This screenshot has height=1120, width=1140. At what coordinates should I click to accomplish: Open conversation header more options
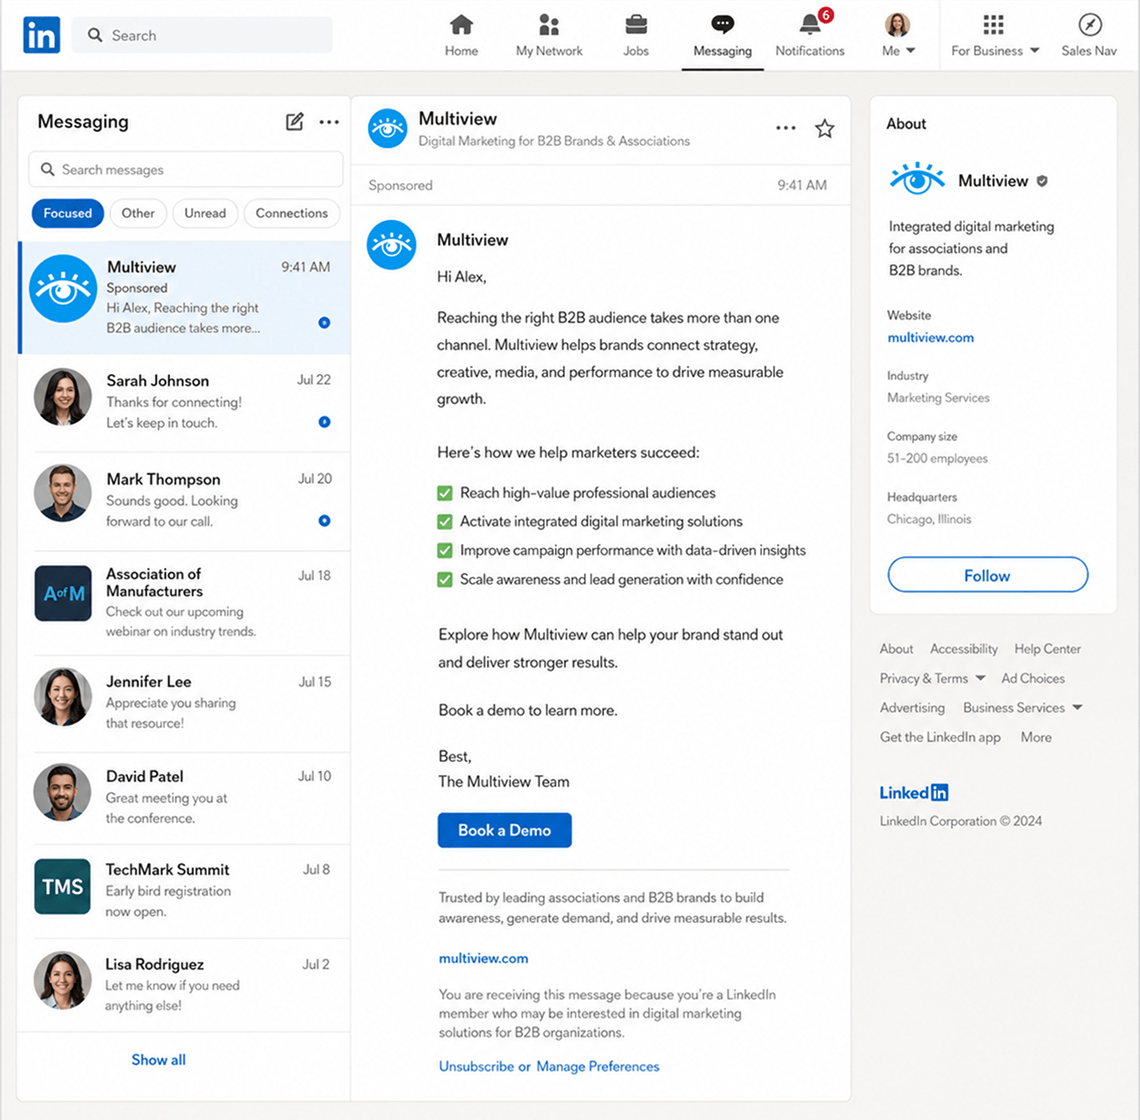tap(786, 128)
